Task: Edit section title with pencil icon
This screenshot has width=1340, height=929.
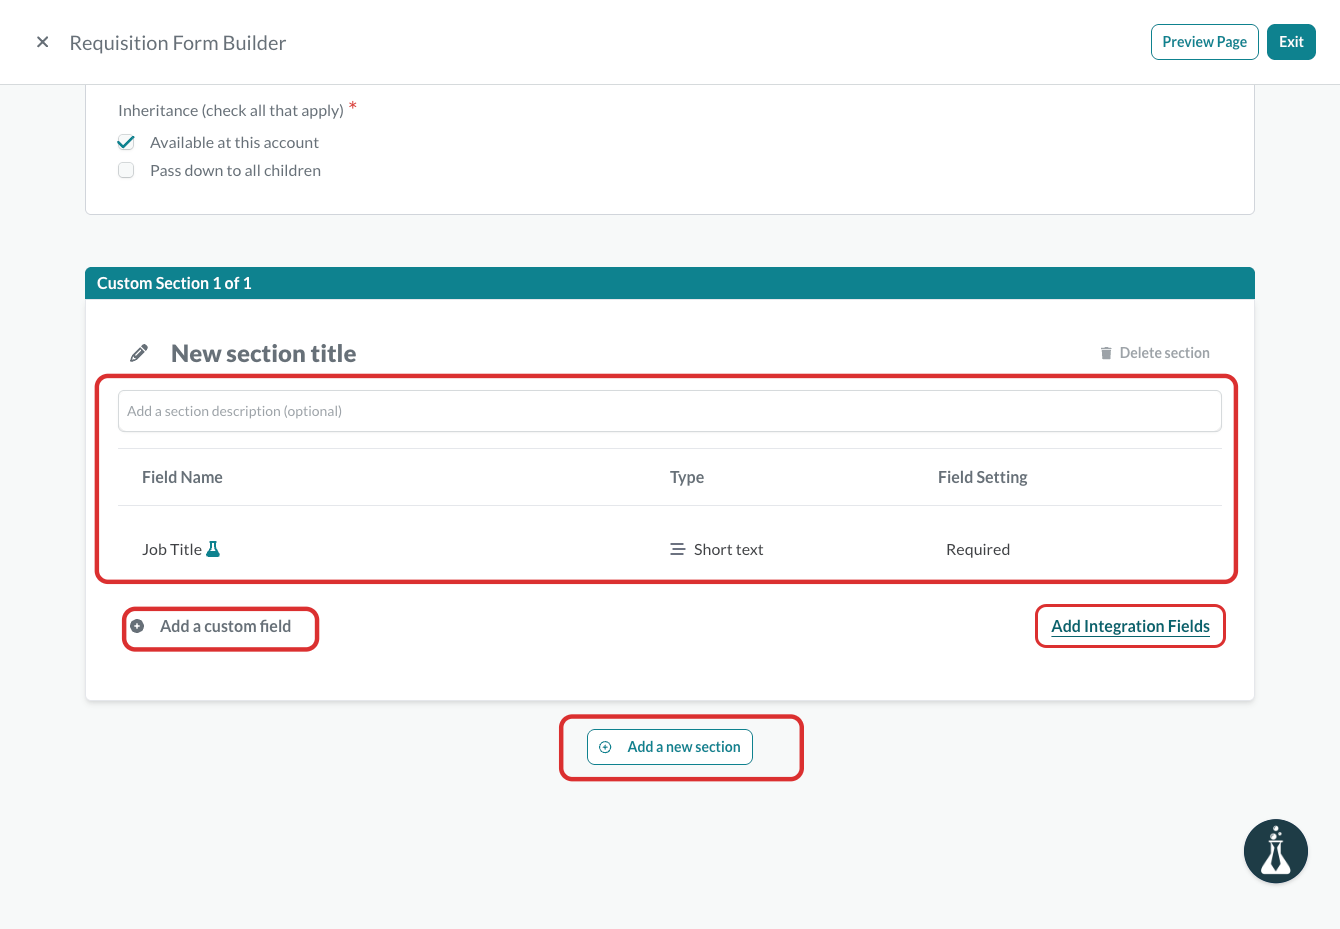Action: pyautogui.click(x=139, y=353)
